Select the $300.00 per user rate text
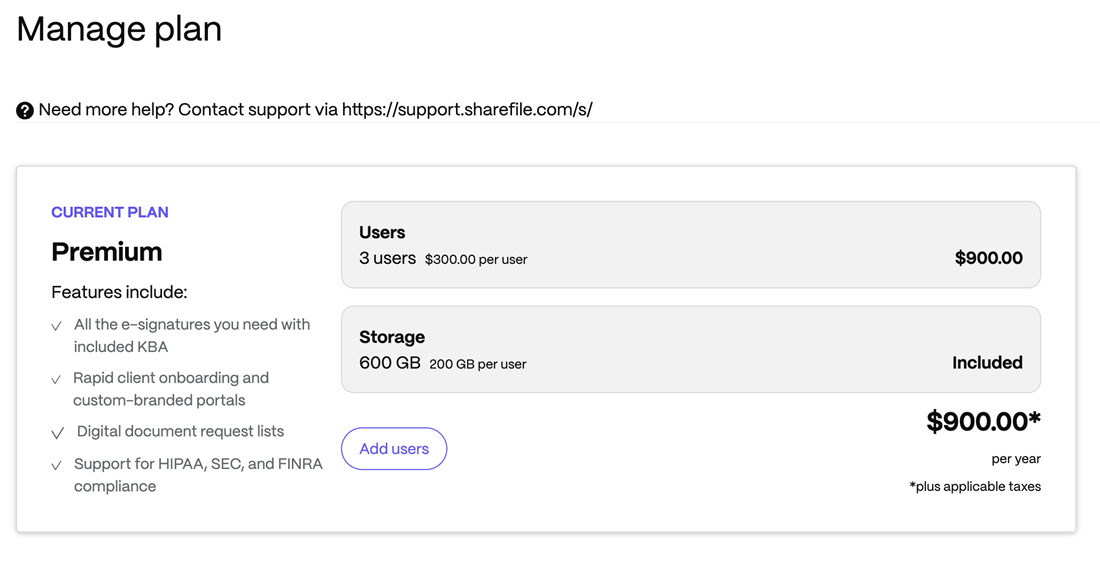 [x=476, y=259]
